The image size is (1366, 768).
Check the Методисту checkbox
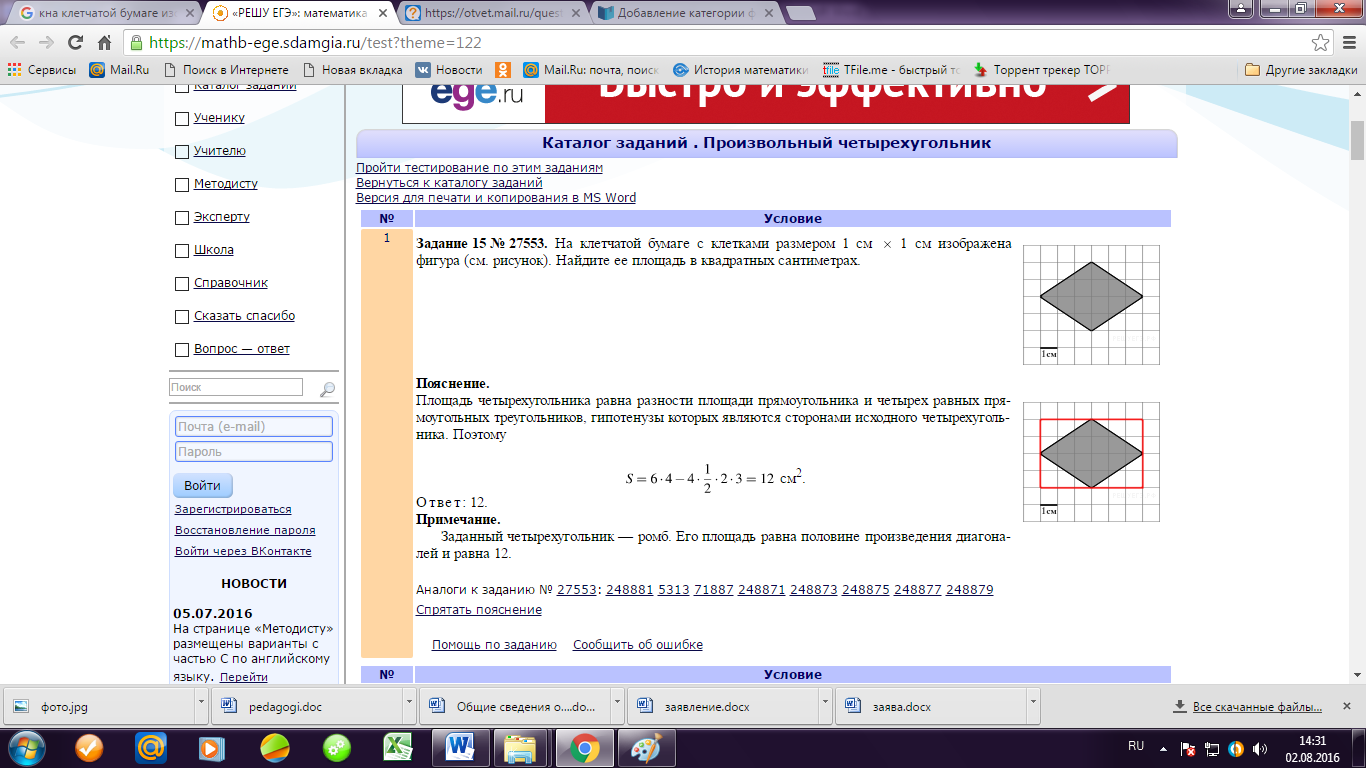point(181,185)
